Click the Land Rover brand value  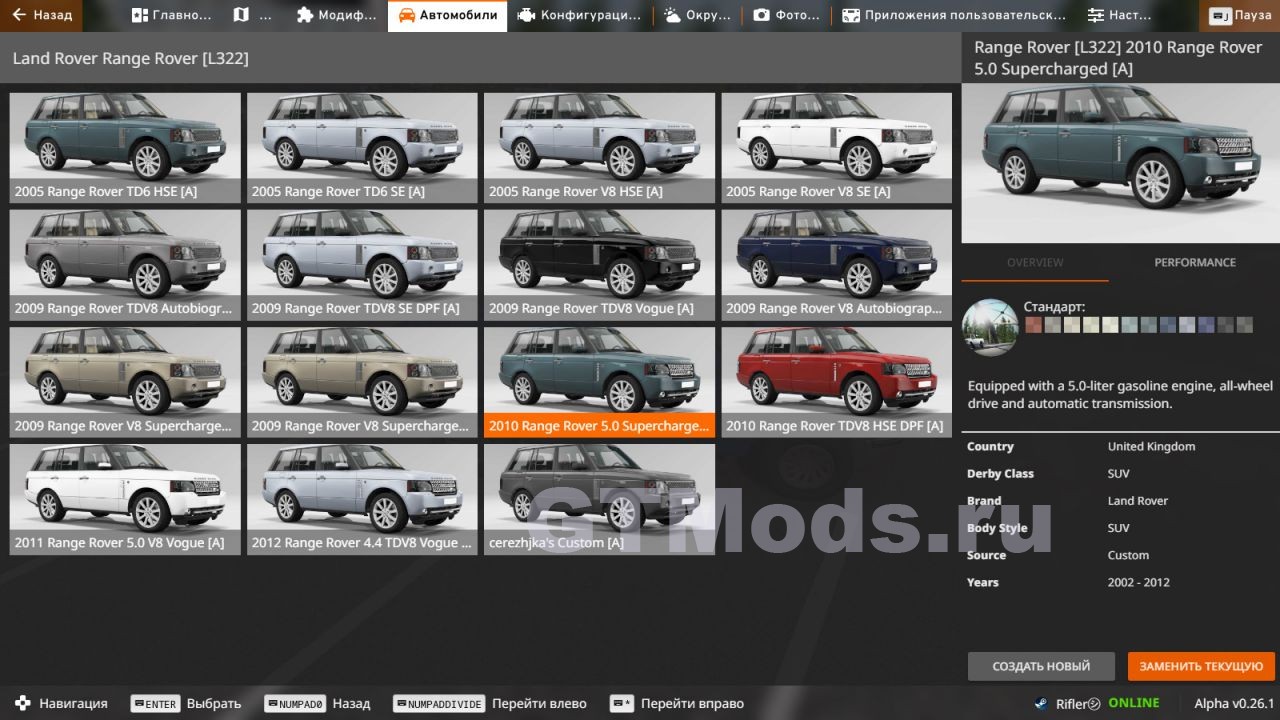pos(1138,501)
